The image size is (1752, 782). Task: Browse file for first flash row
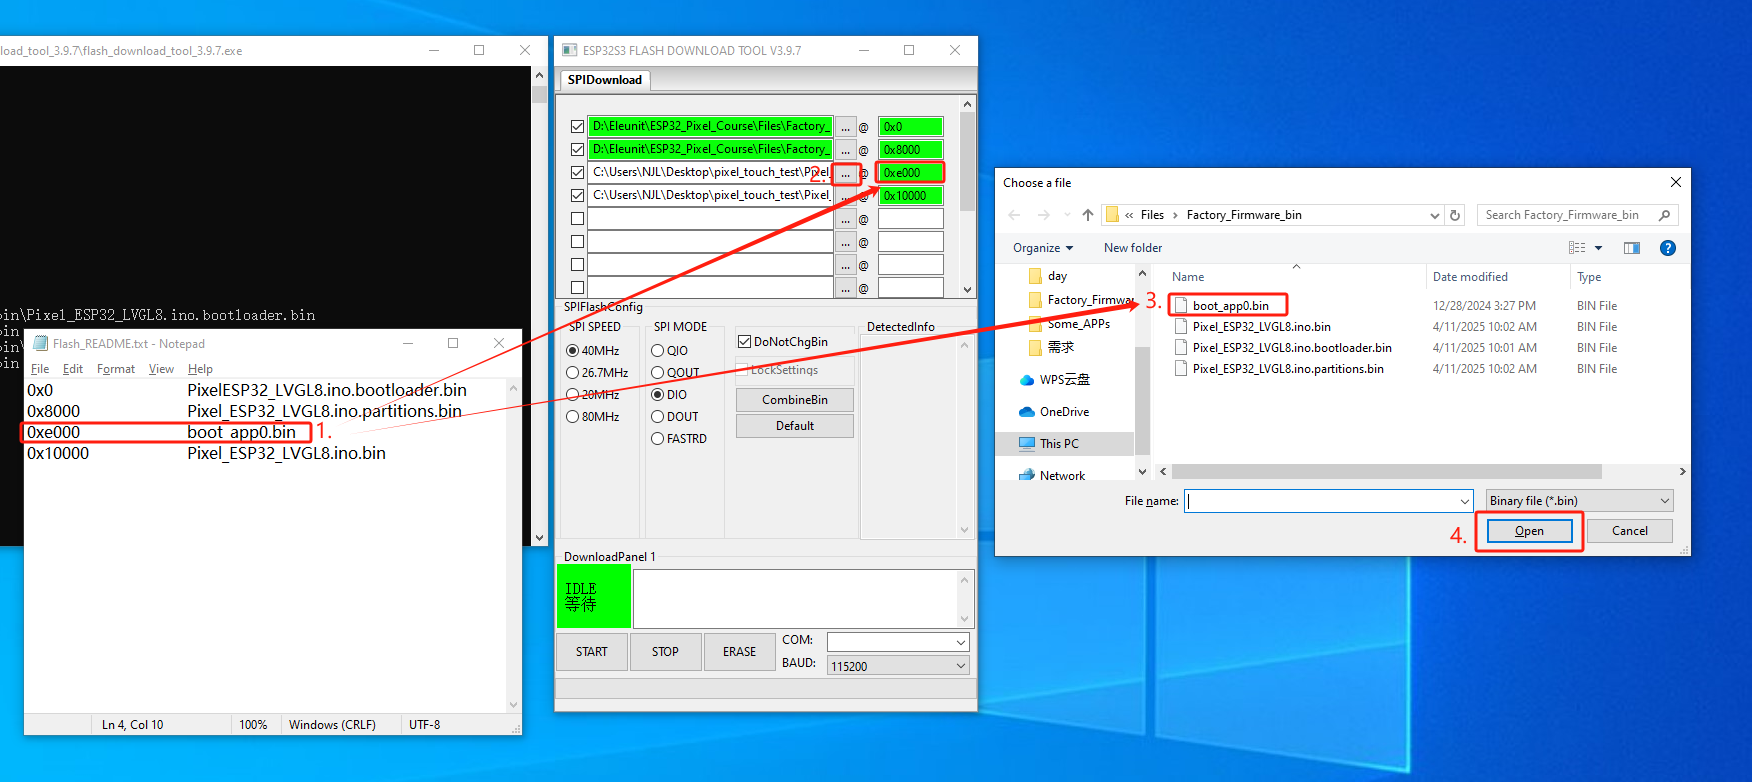(846, 127)
